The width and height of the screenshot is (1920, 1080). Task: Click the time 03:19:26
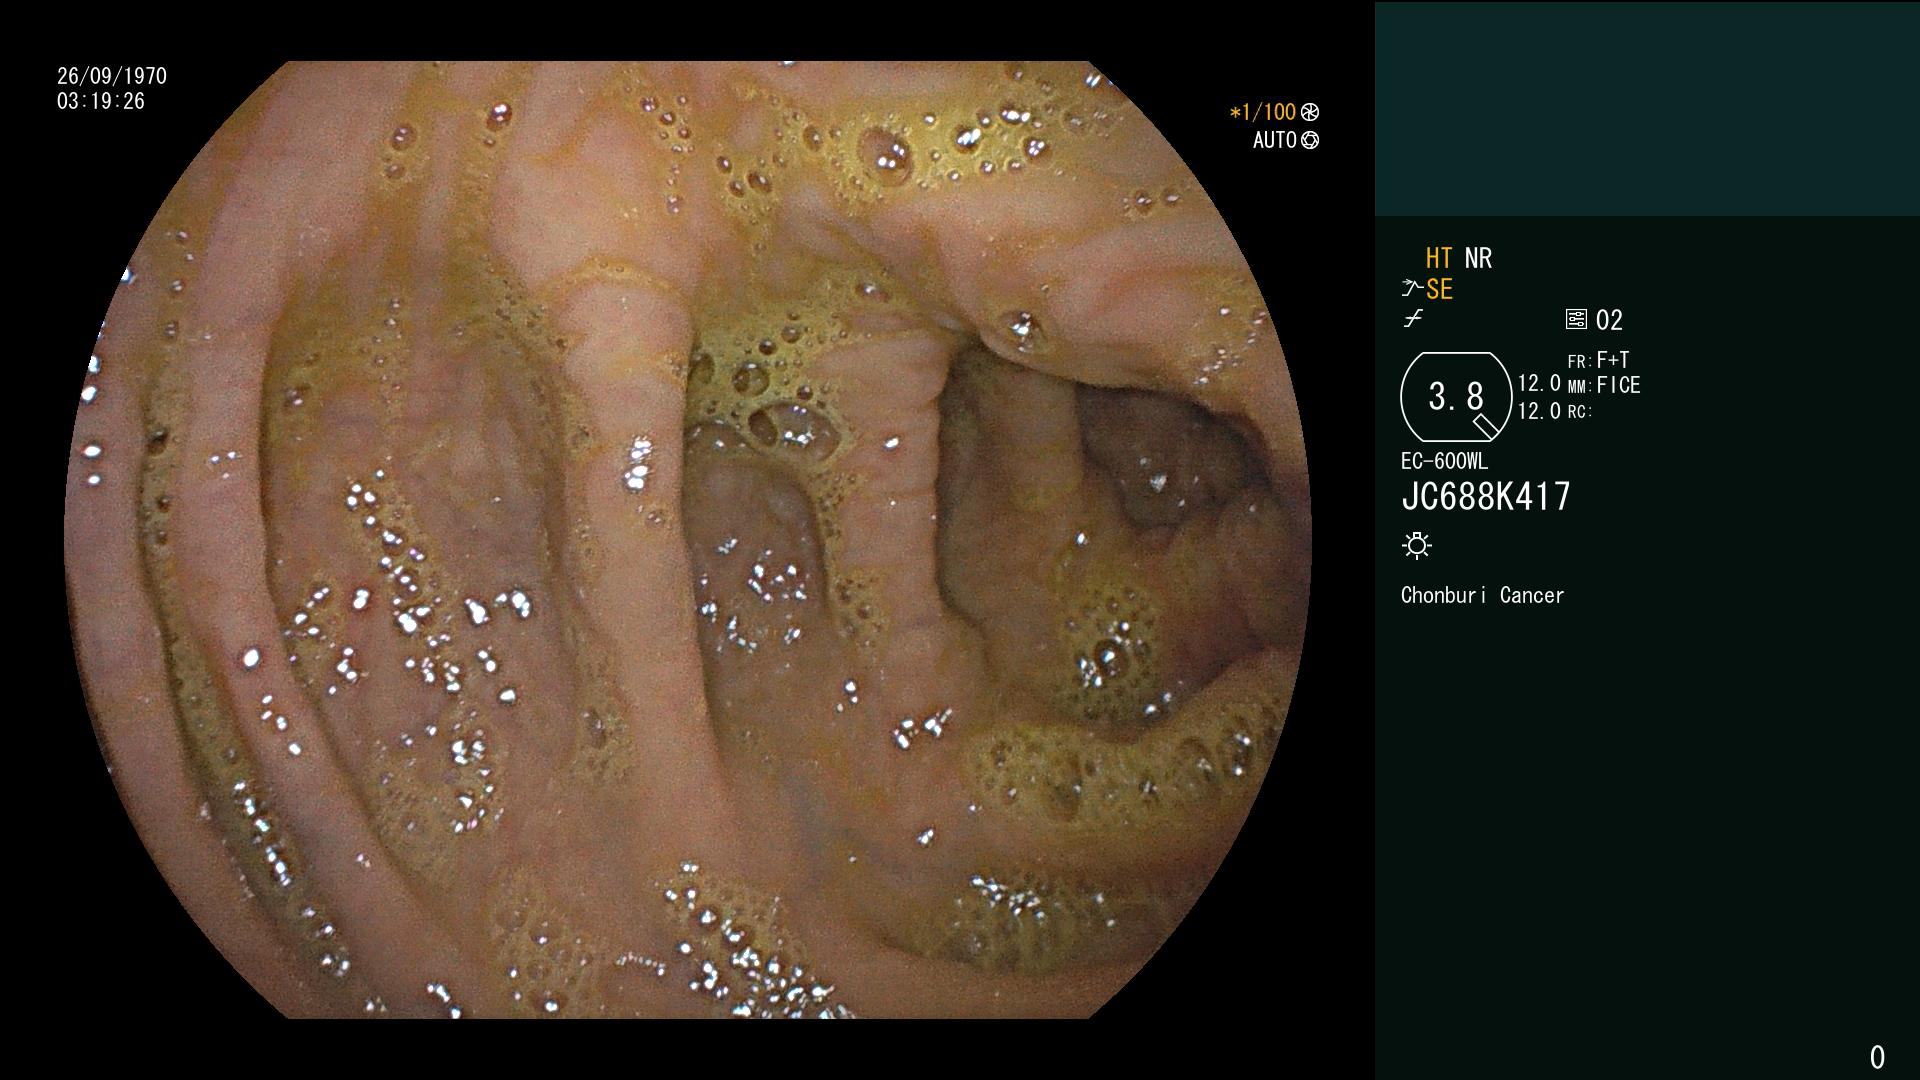(x=101, y=101)
